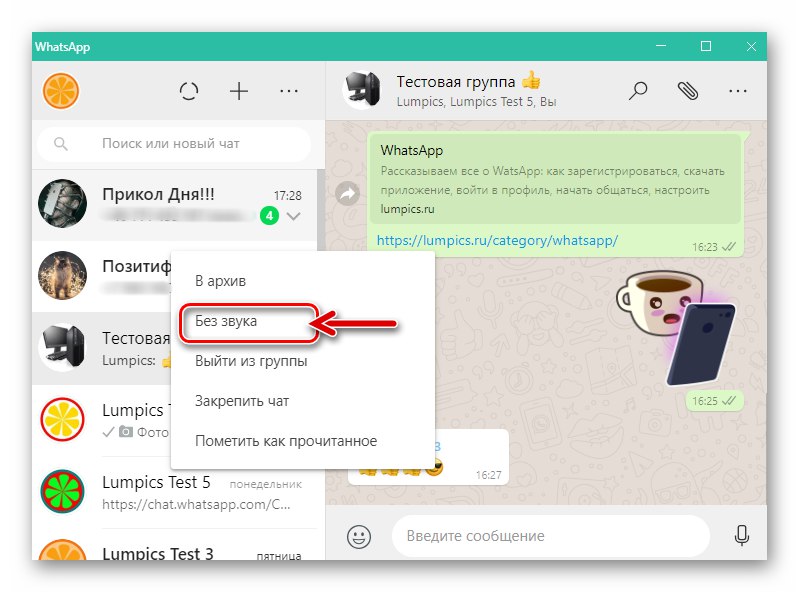The height and width of the screenshot is (592, 799).
Task: Open the emoji picker smiley
Action: (359, 536)
